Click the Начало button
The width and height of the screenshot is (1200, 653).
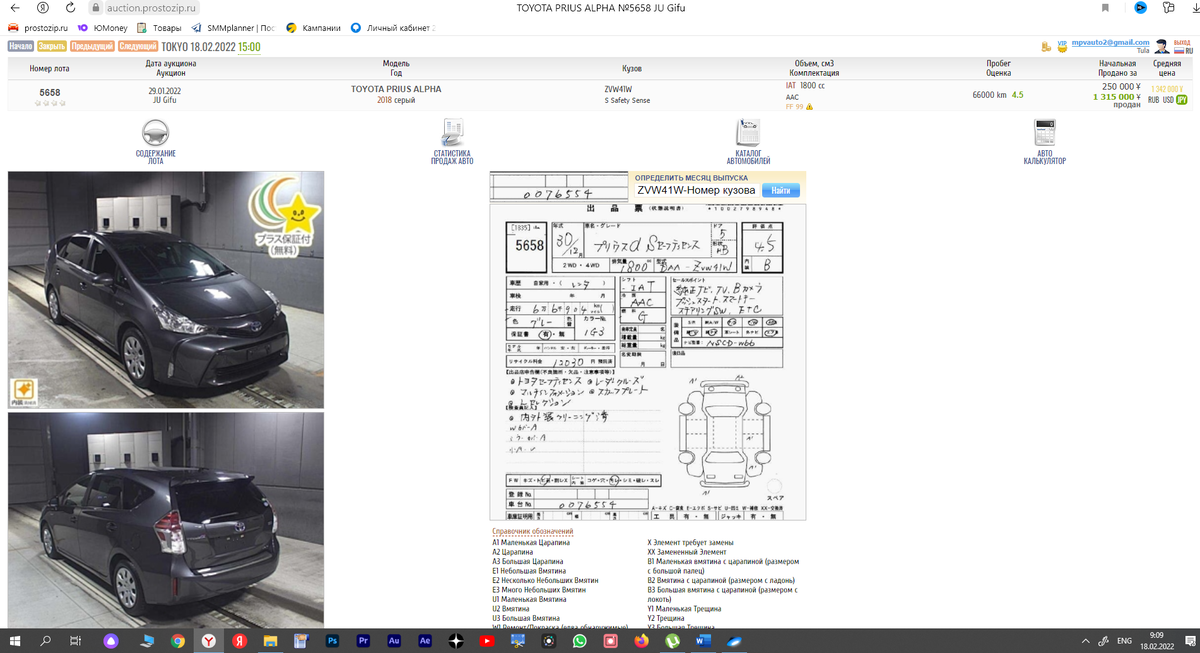pos(22,46)
